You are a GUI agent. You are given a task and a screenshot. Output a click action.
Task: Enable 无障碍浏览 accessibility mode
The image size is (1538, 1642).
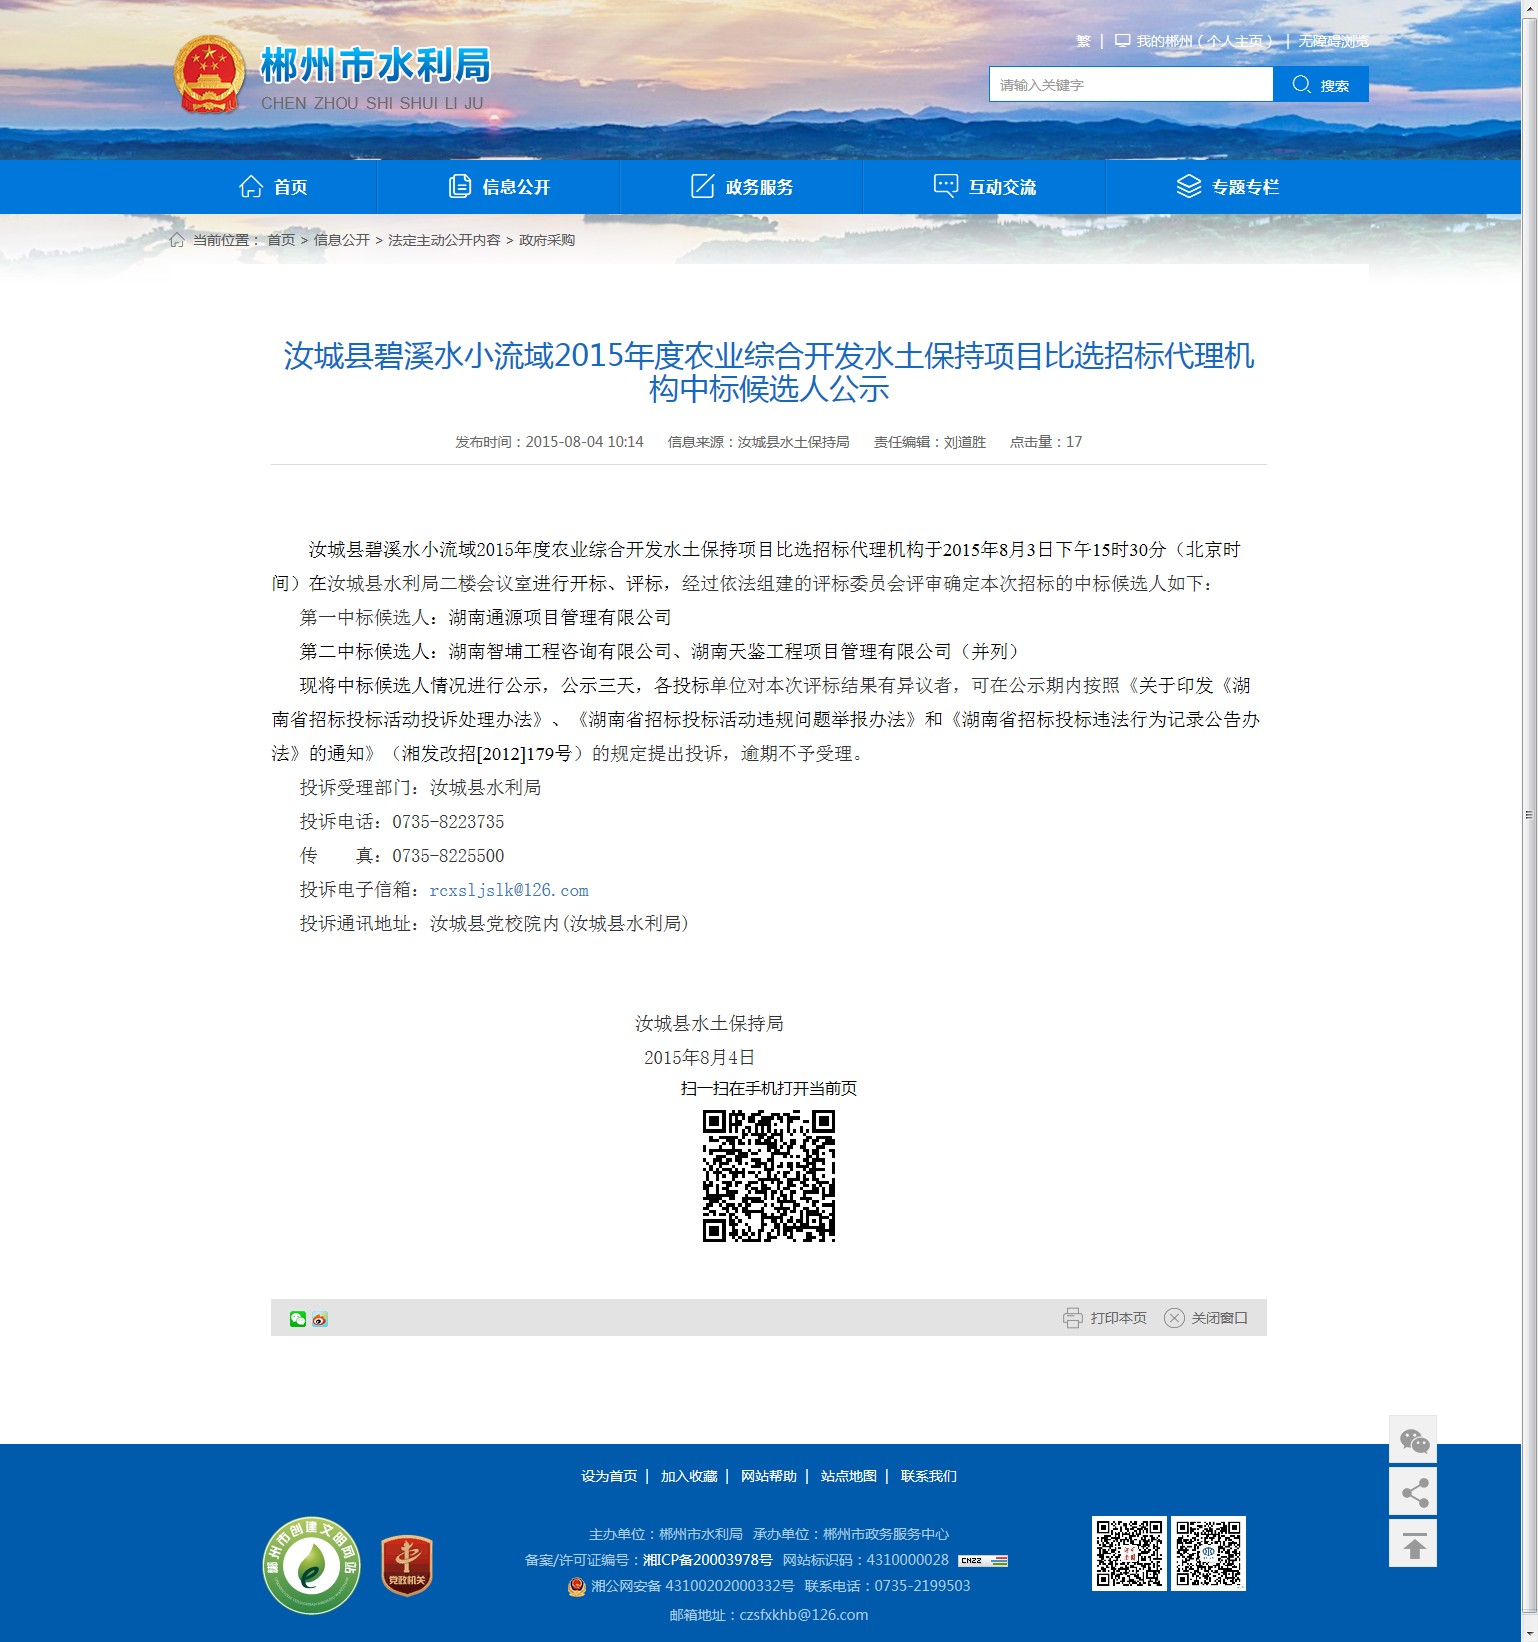click(x=1333, y=41)
